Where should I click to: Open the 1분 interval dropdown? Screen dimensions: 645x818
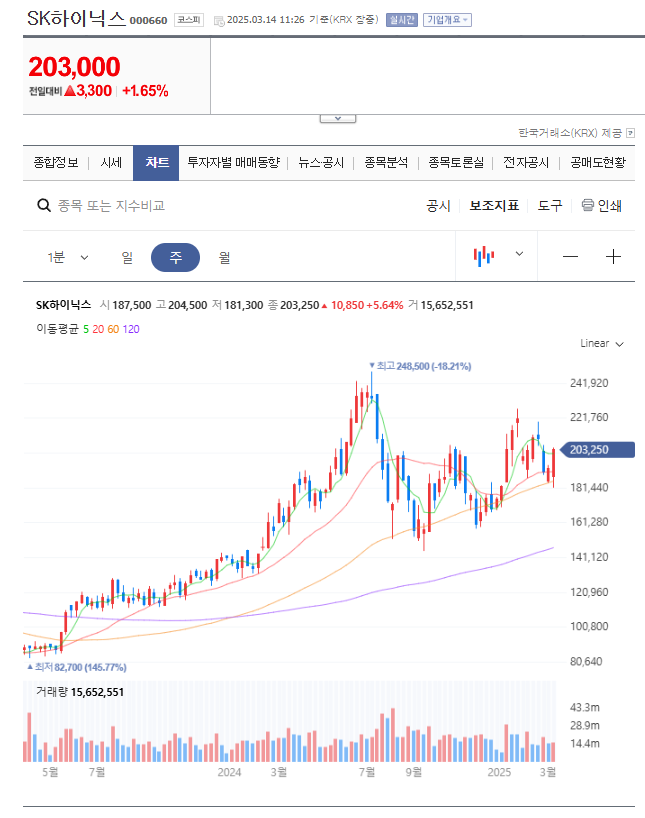click(x=68, y=257)
